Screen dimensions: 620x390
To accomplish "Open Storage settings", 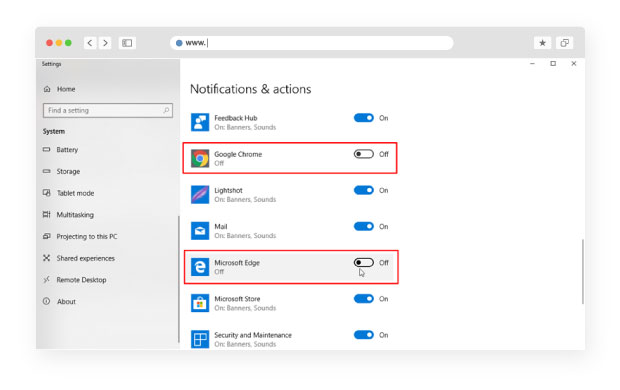I will pyautogui.click(x=68, y=171).
